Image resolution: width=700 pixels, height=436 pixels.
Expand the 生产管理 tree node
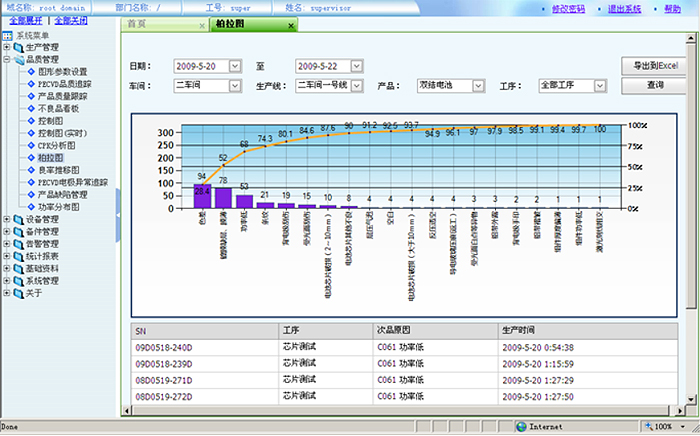point(7,47)
